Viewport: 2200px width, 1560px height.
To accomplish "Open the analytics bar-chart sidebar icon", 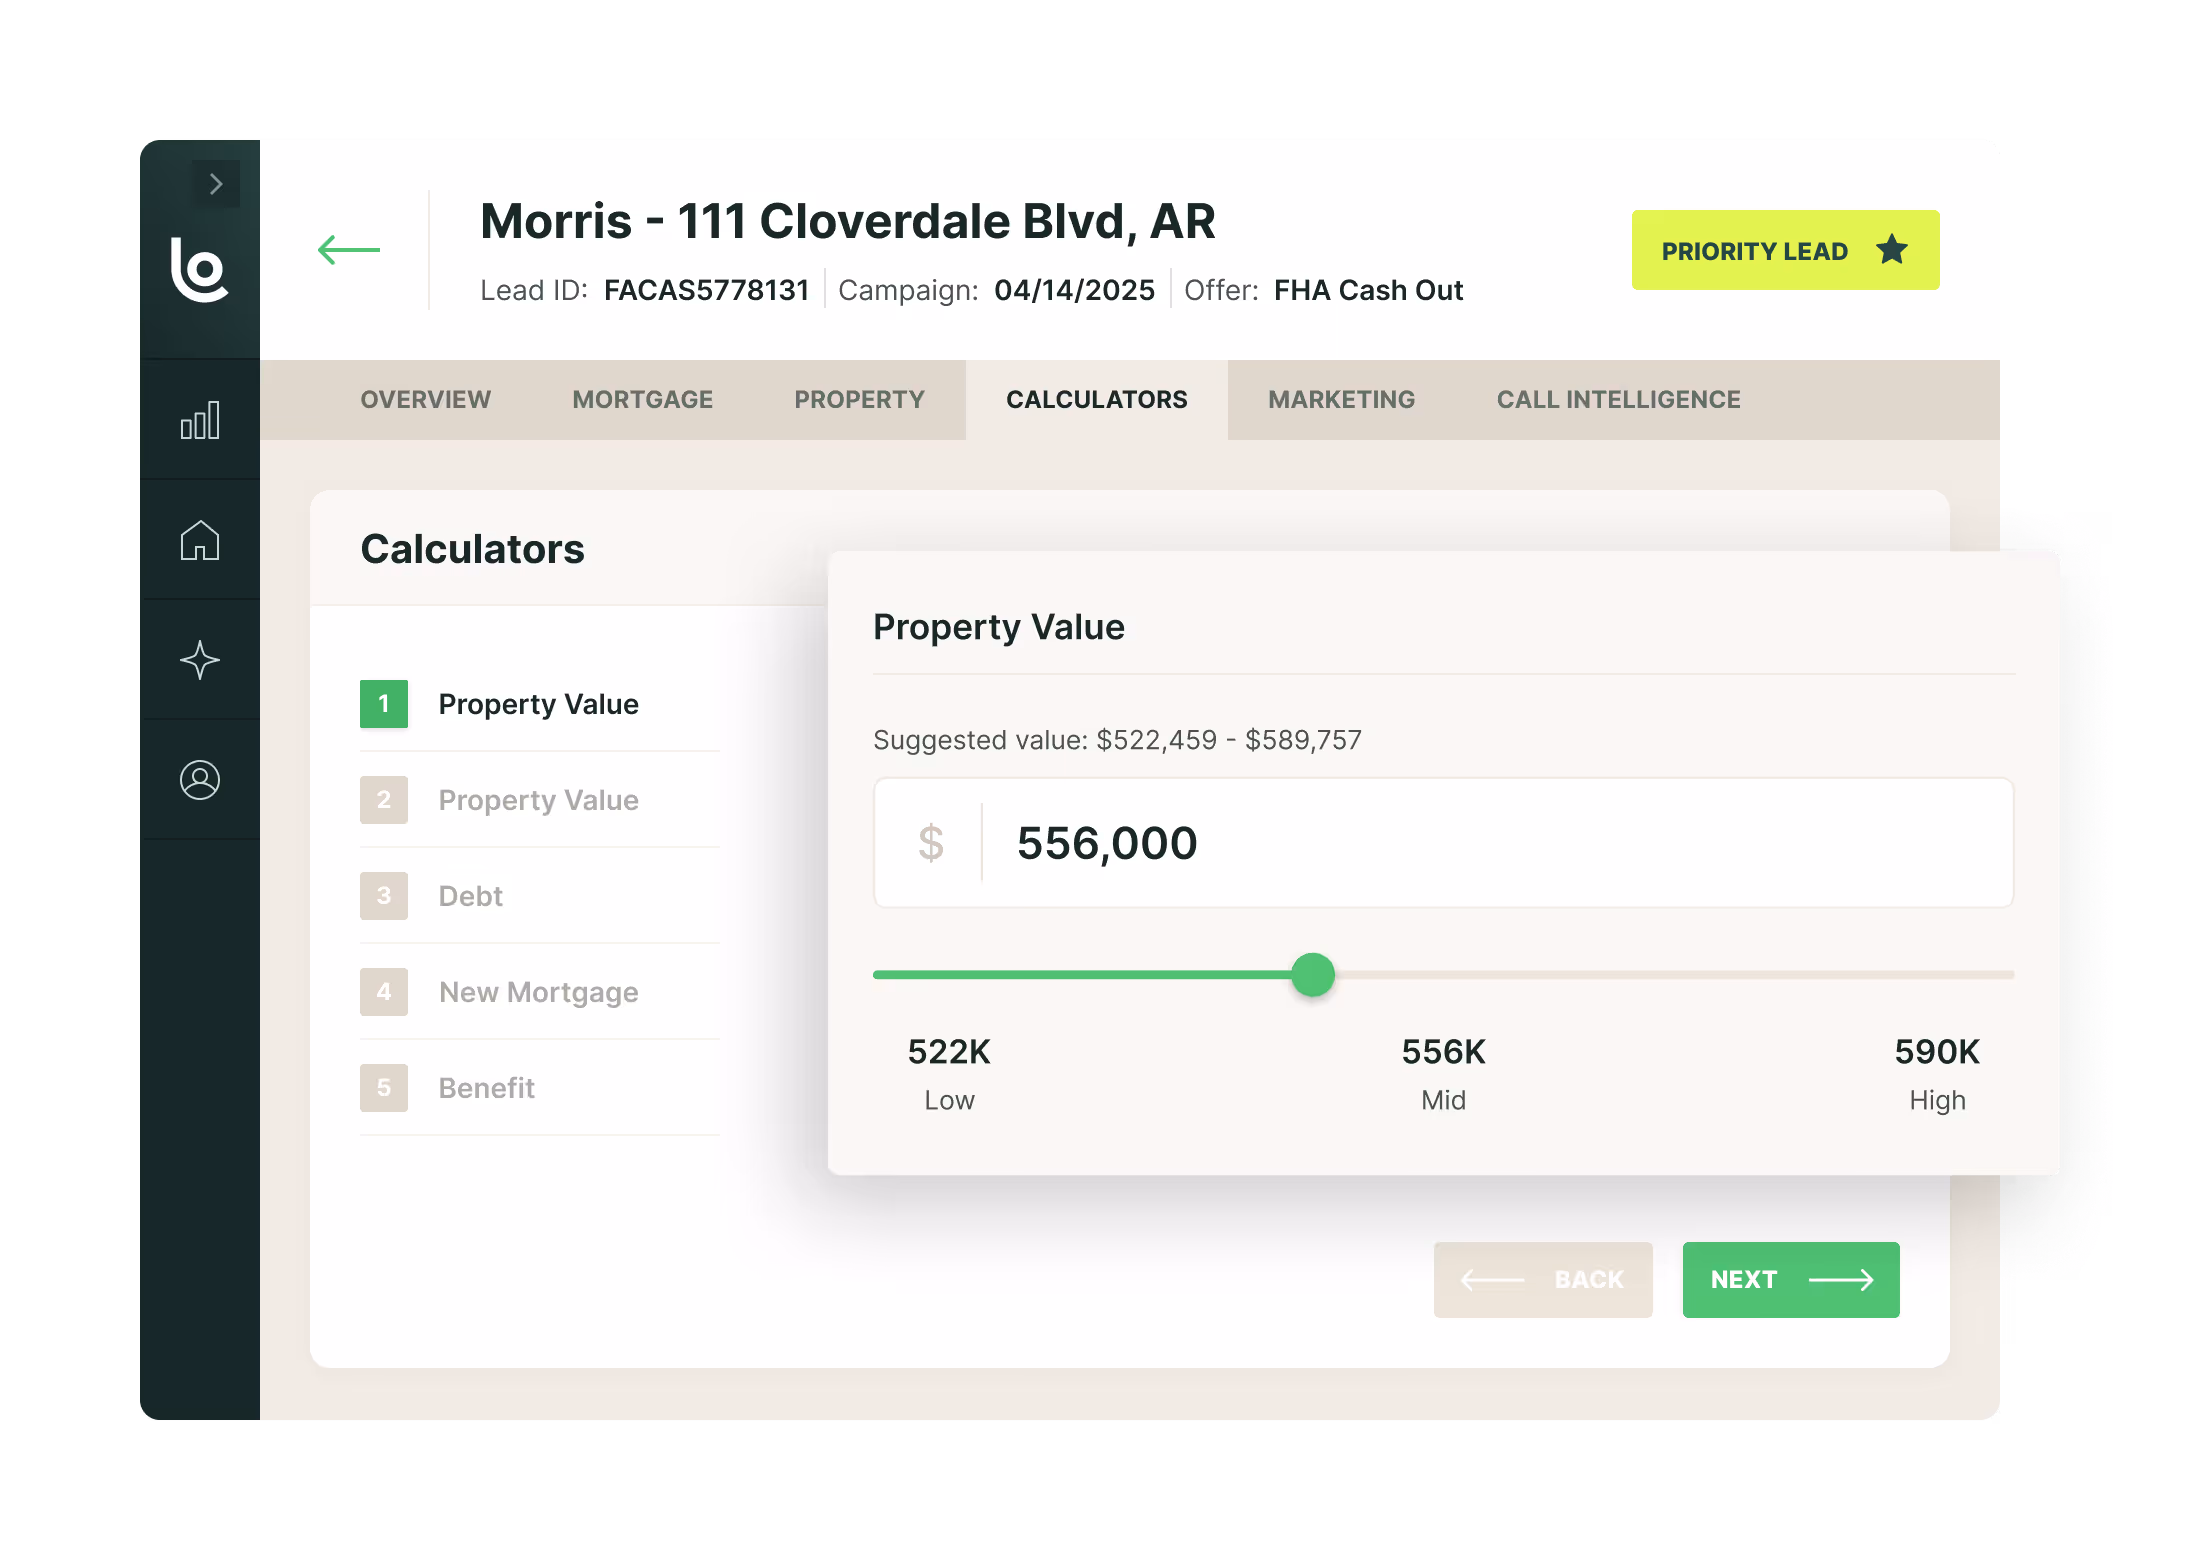I will (x=200, y=420).
